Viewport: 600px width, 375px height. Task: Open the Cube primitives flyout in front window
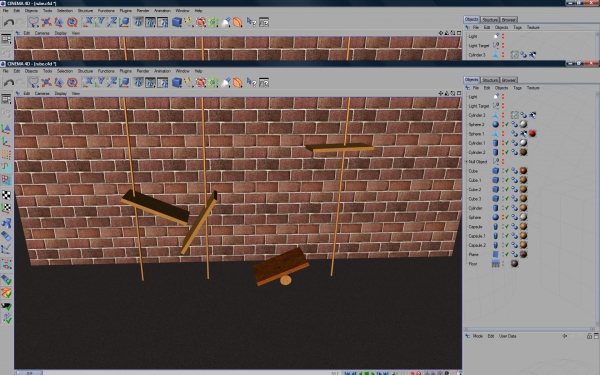tap(176, 83)
